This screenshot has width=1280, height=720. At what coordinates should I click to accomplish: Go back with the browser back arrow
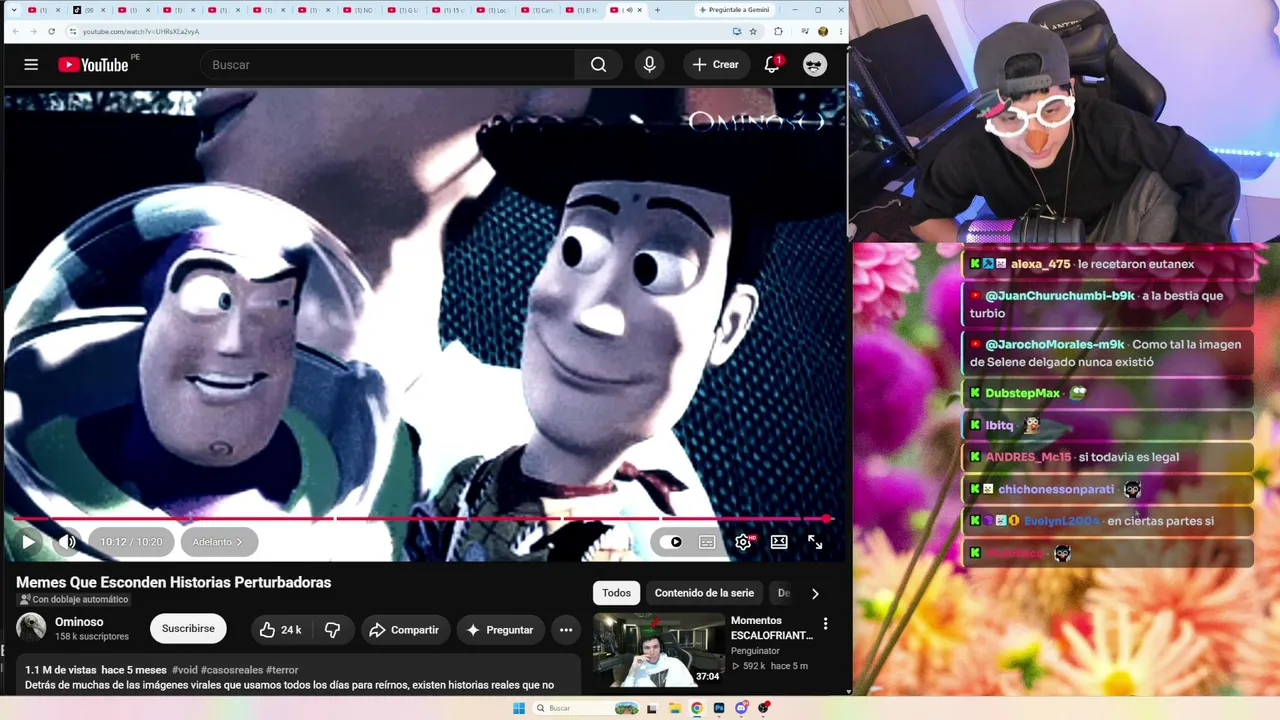(x=15, y=31)
